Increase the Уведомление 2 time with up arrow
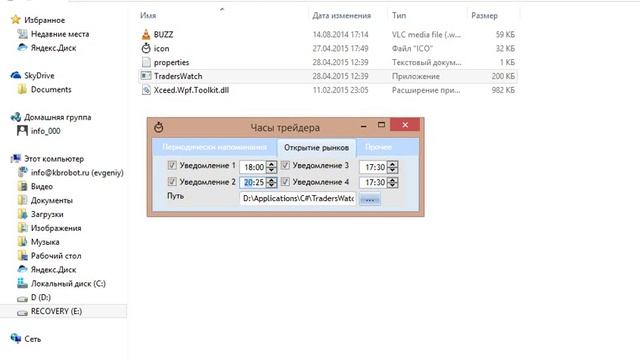Screen dimensions: 640x360 (x=271, y=179)
